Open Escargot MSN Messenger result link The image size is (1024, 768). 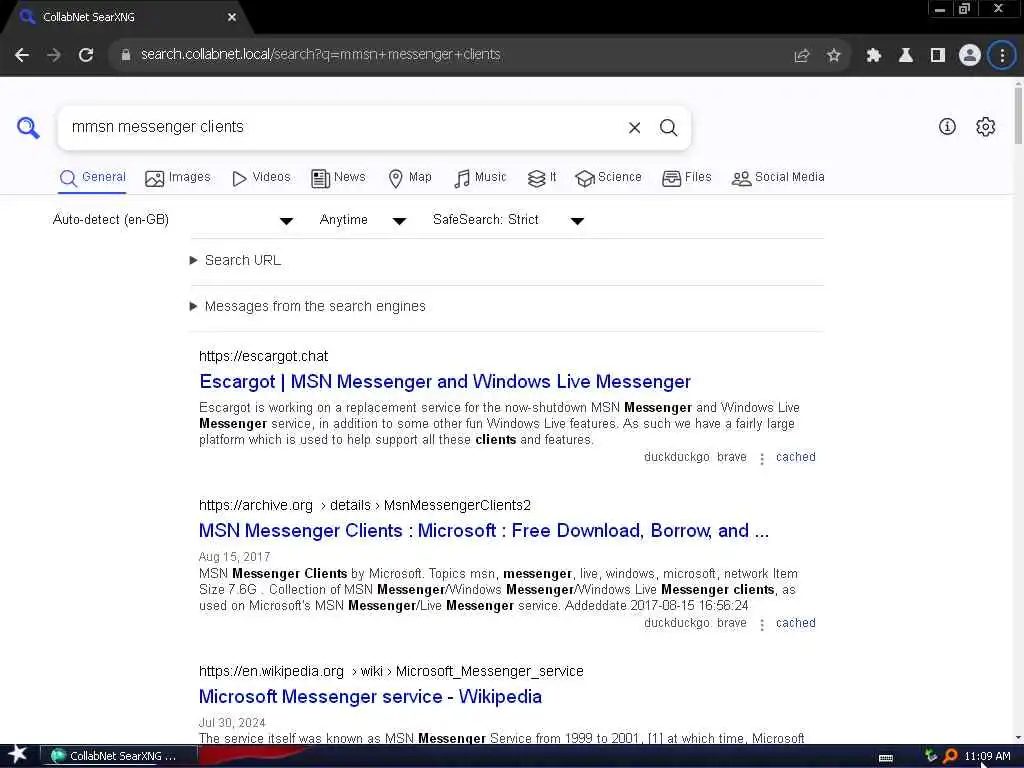[445, 382]
